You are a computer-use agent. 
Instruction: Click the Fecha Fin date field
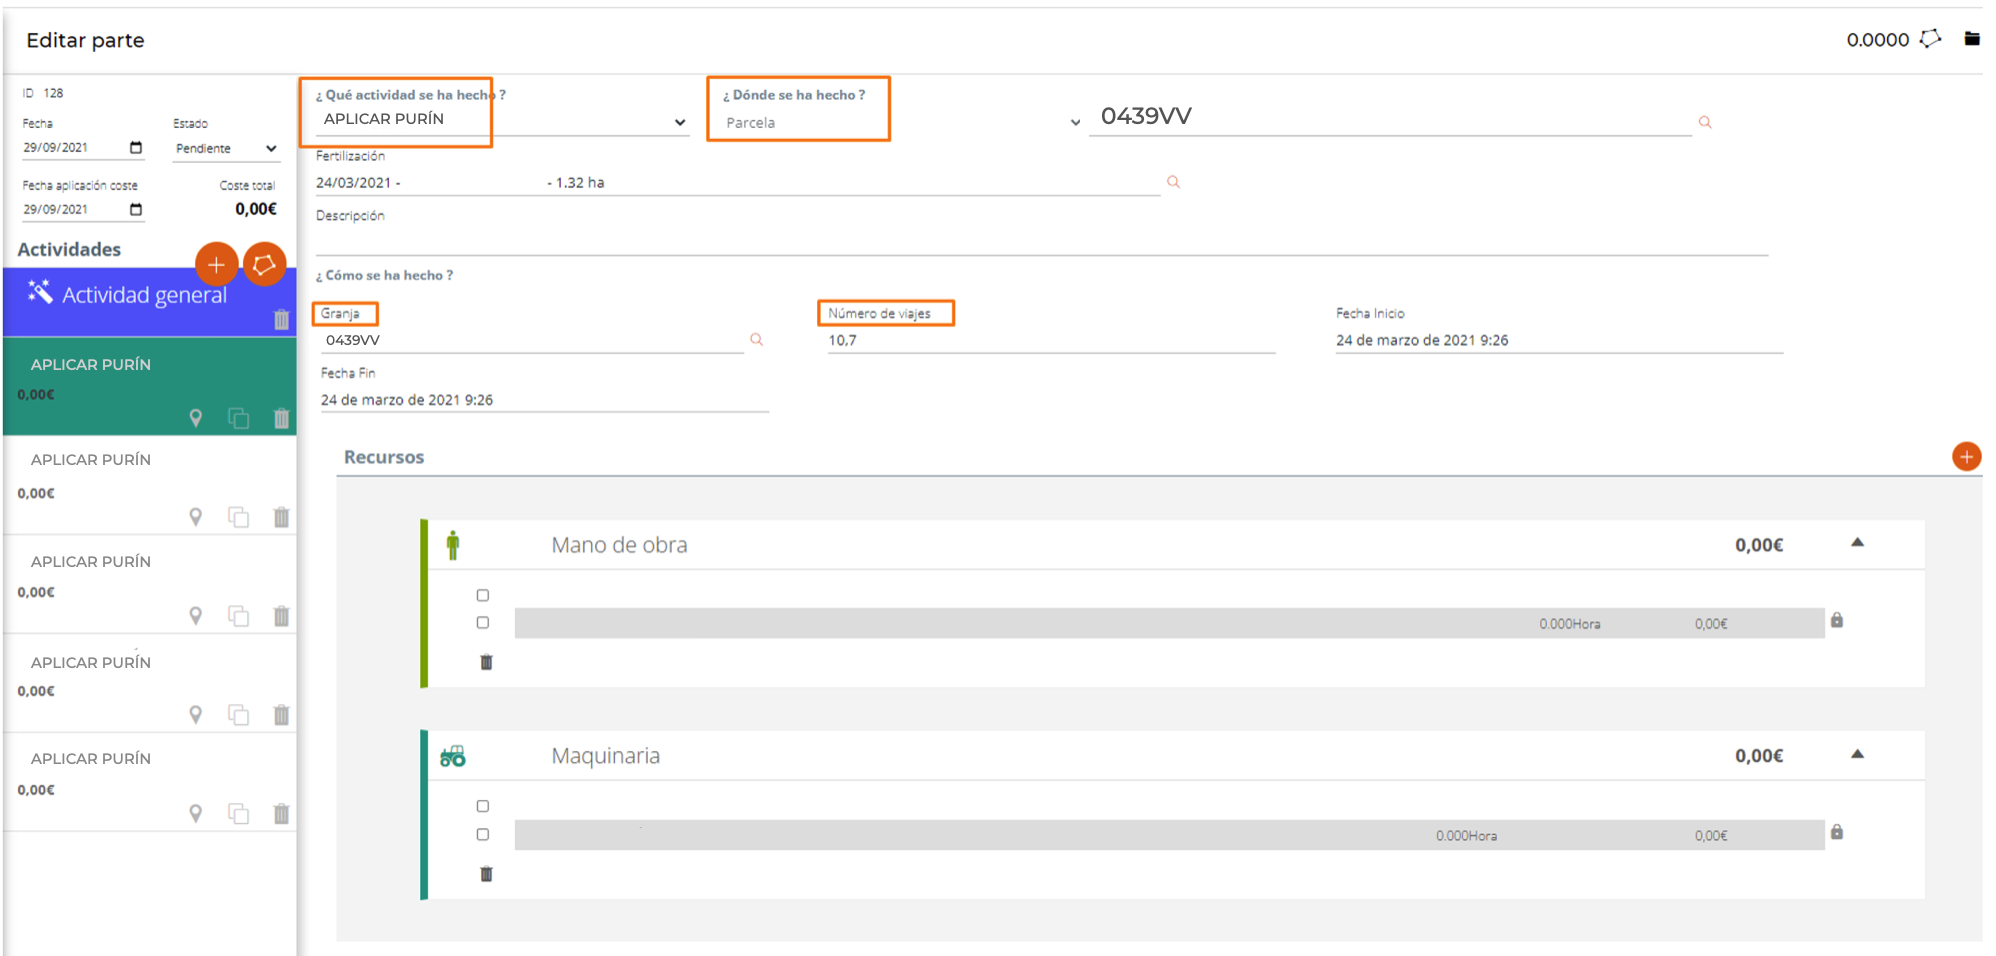(x=544, y=400)
